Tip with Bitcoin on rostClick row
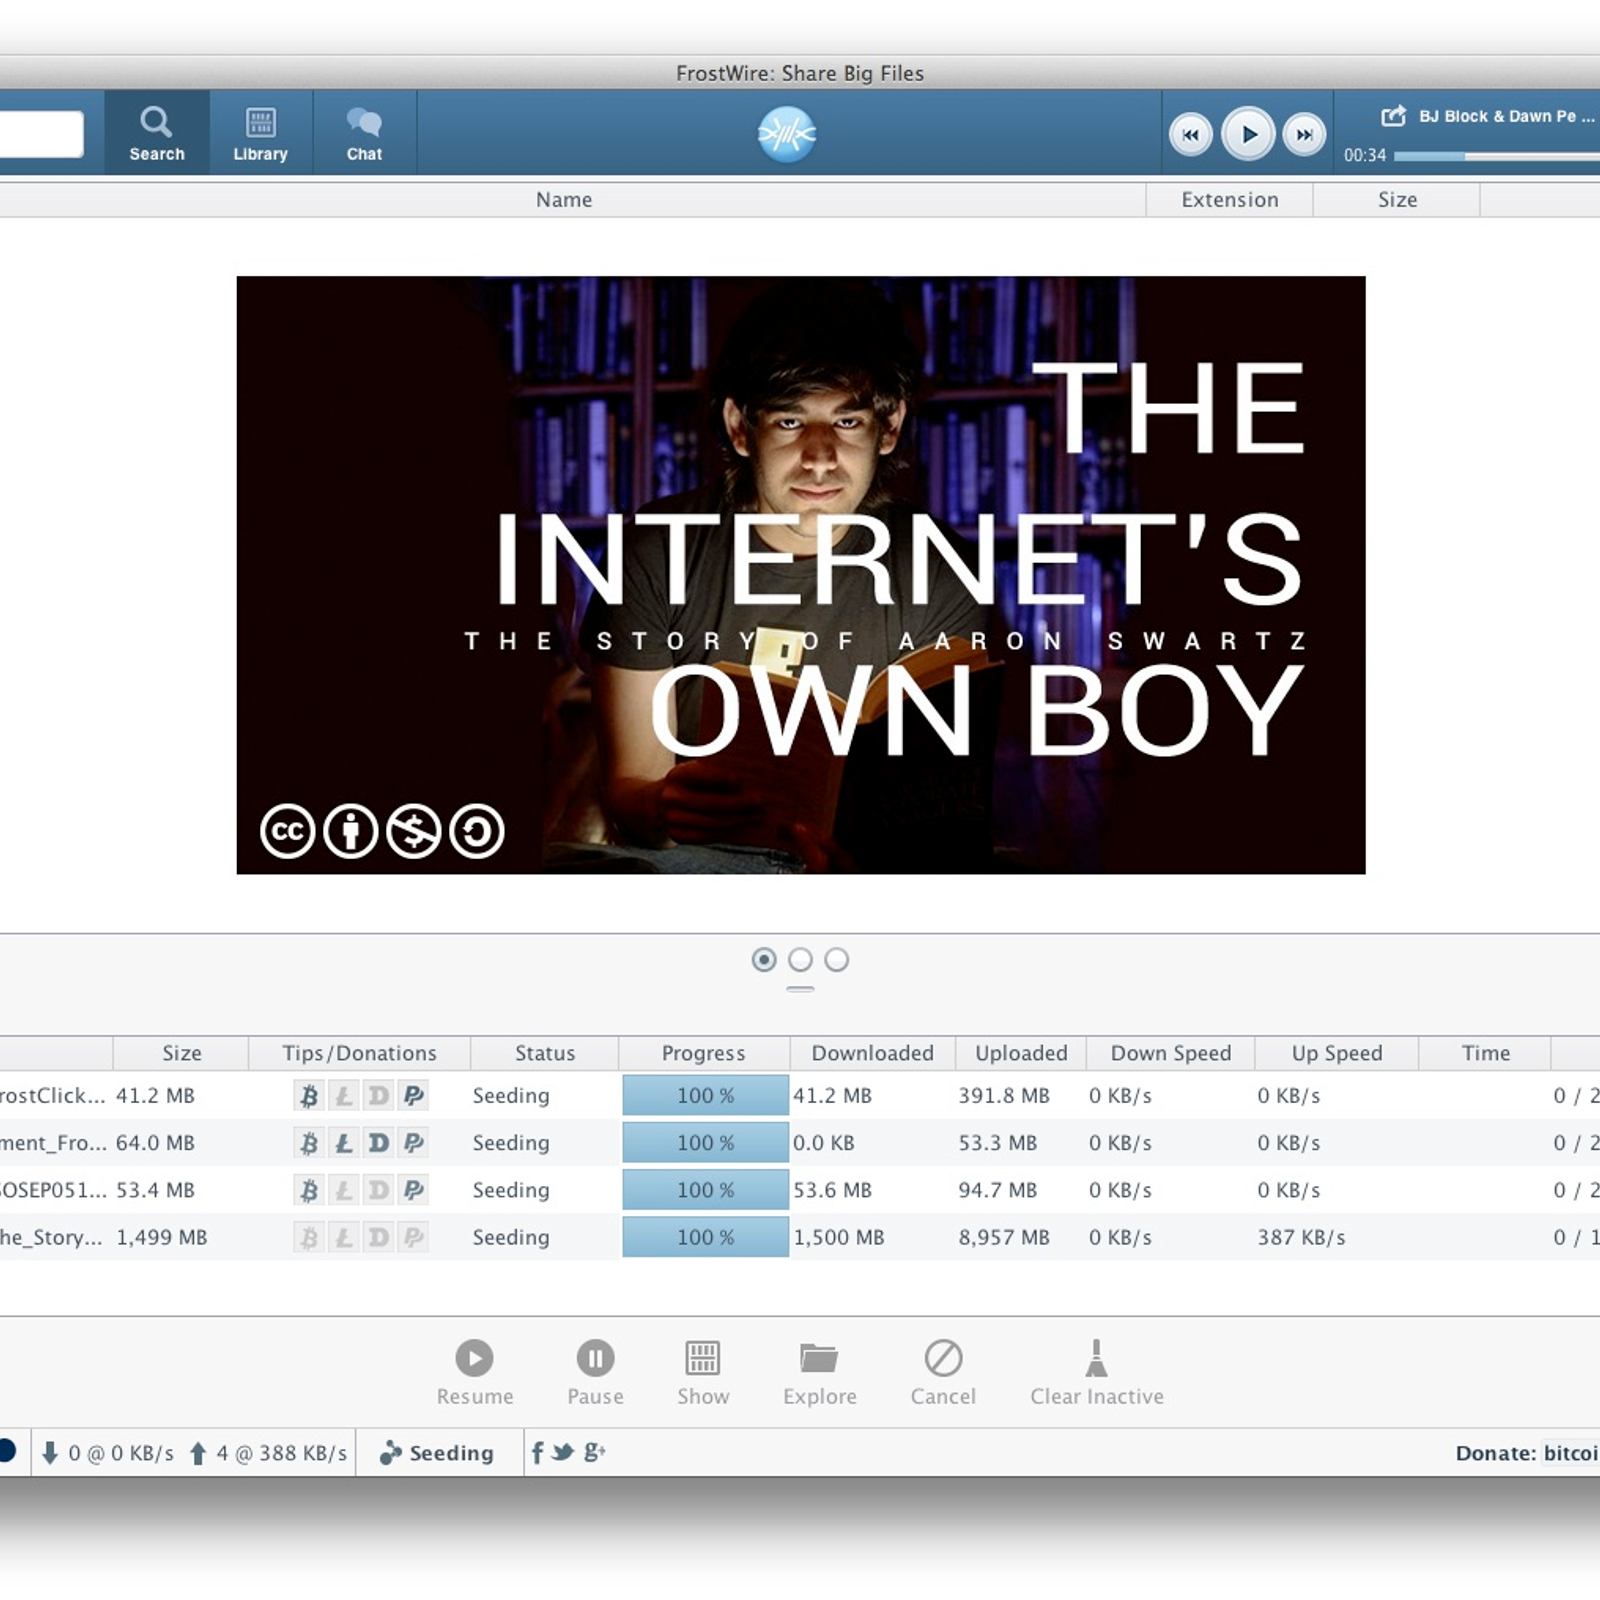Viewport: 1600px width, 1600px height. 309,1096
